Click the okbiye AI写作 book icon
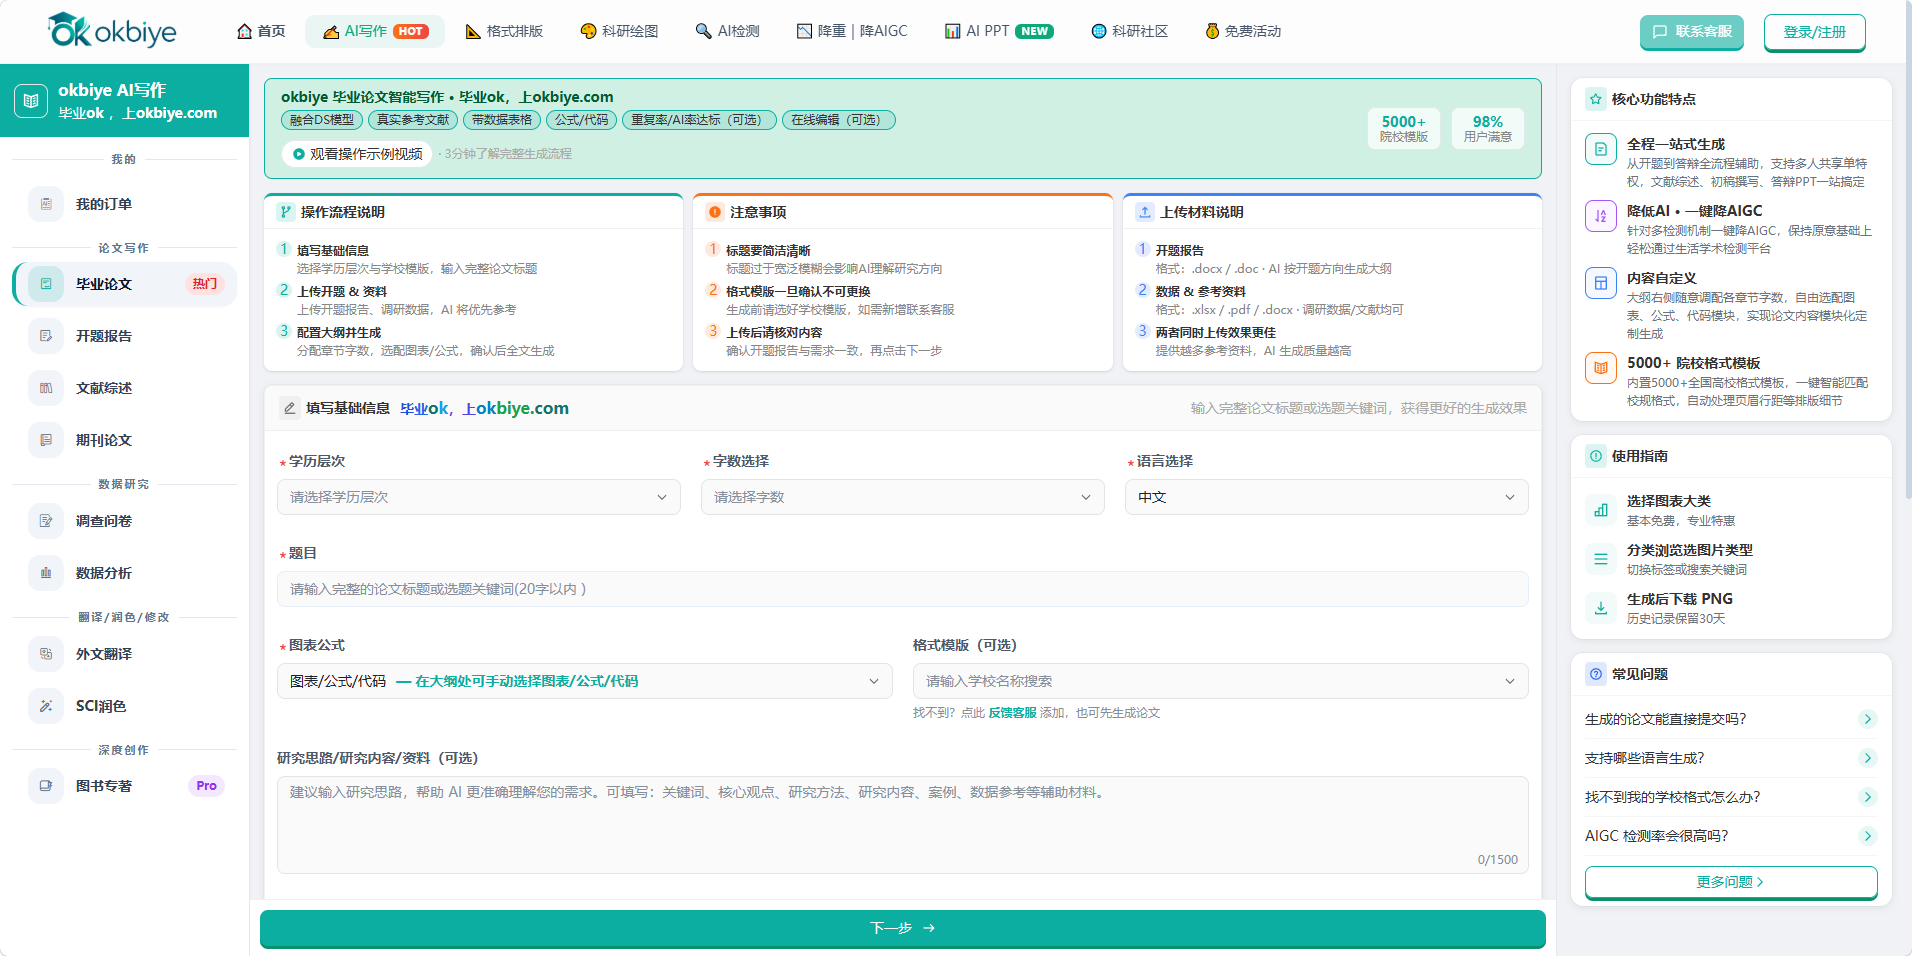The image size is (1912, 956). point(31,101)
